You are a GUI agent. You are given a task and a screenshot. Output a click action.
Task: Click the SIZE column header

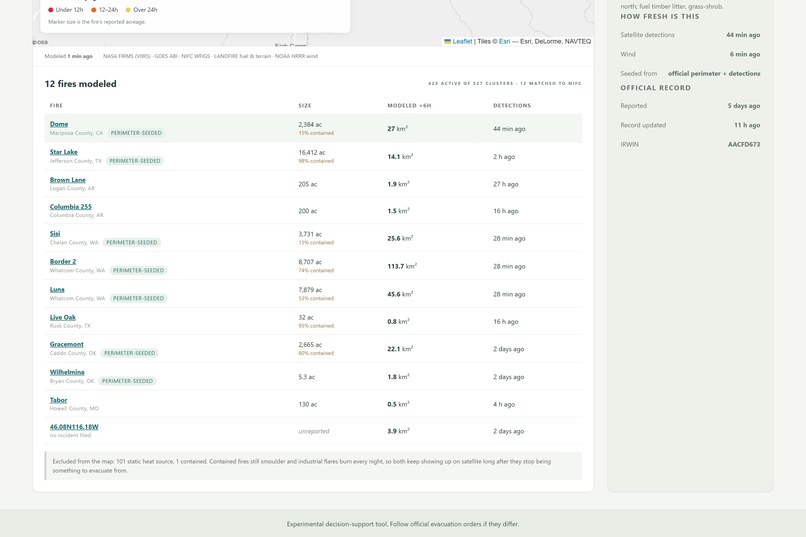pyautogui.click(x=305, y=105)
